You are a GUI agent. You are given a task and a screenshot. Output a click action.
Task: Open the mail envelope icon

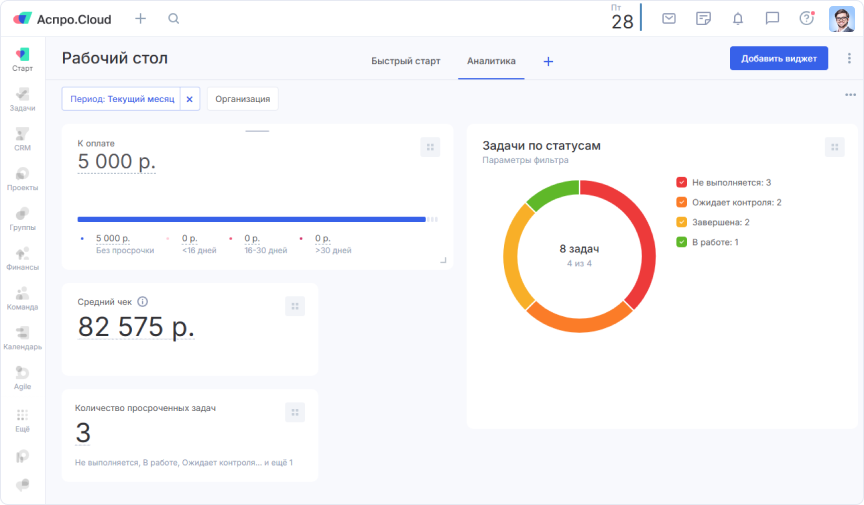coord(669,19)
